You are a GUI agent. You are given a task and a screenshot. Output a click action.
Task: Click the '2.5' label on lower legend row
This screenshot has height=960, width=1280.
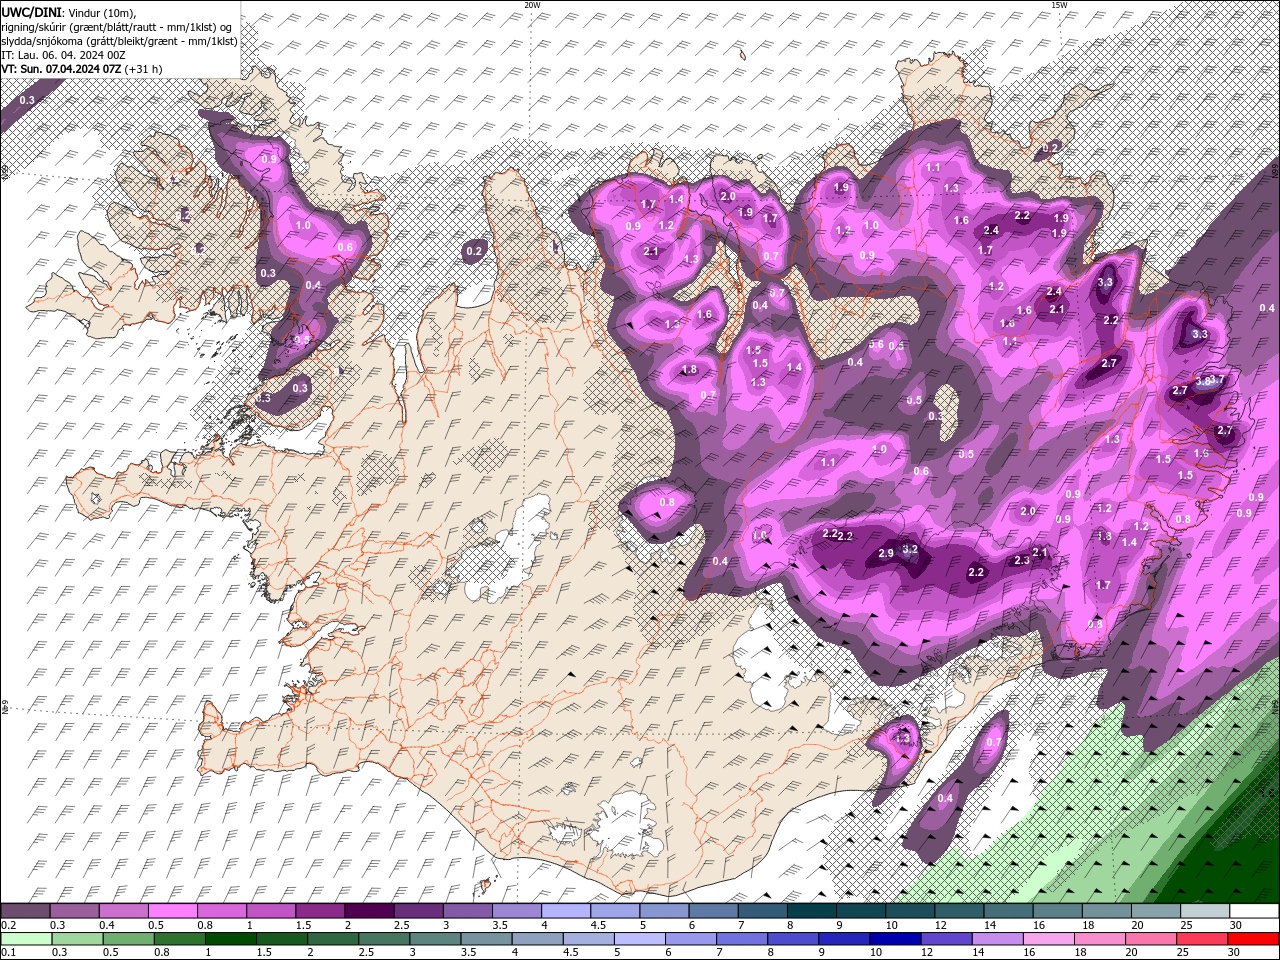[365, 953]
